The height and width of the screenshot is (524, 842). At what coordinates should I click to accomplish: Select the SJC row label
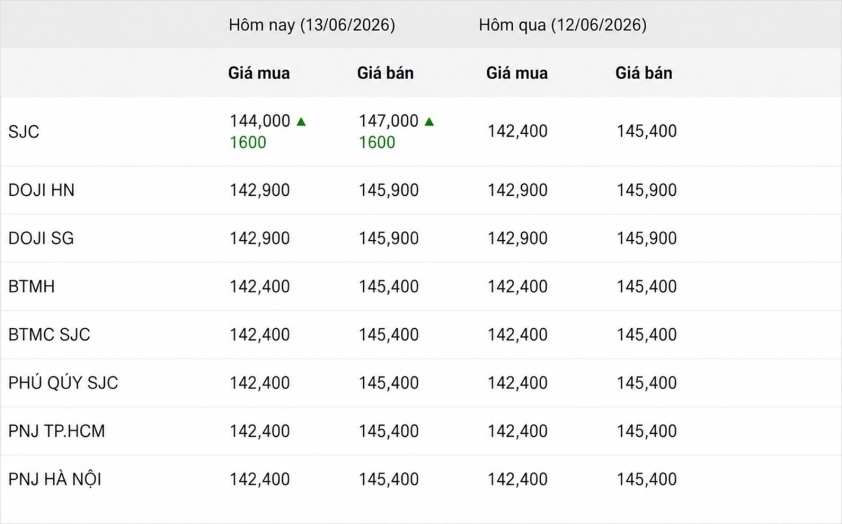24,132
